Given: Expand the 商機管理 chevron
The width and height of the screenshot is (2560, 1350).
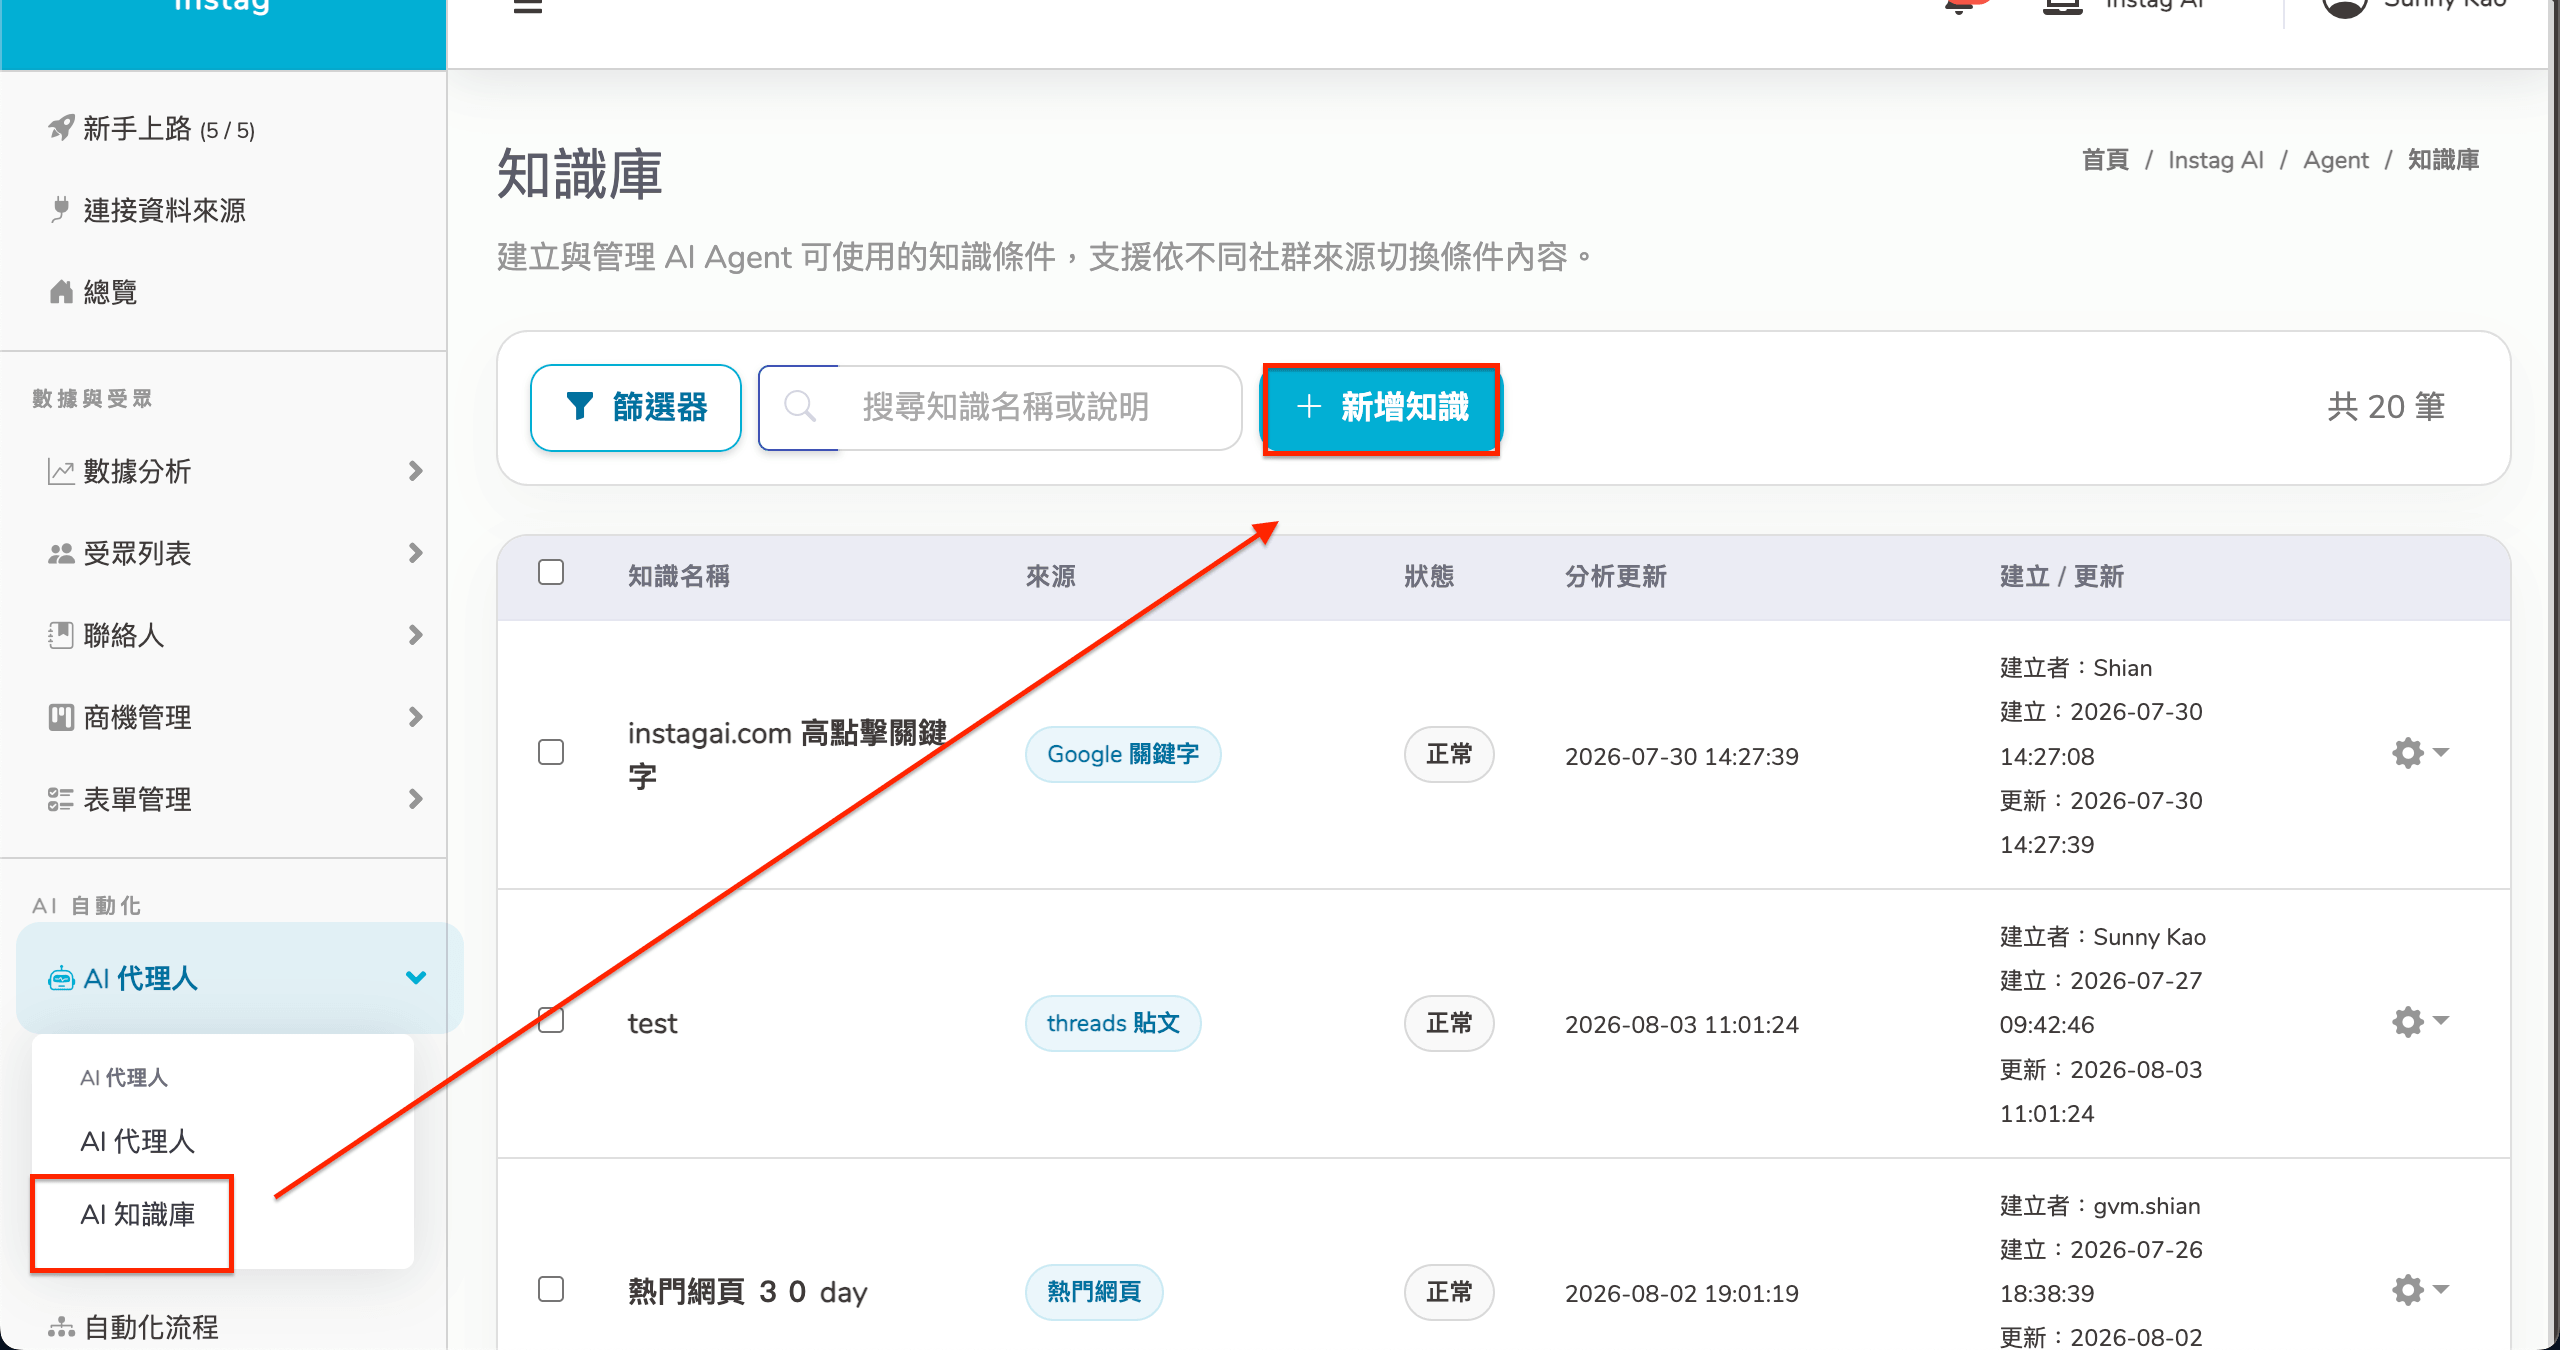Looking at the screenshot, I should pos(416,717).
